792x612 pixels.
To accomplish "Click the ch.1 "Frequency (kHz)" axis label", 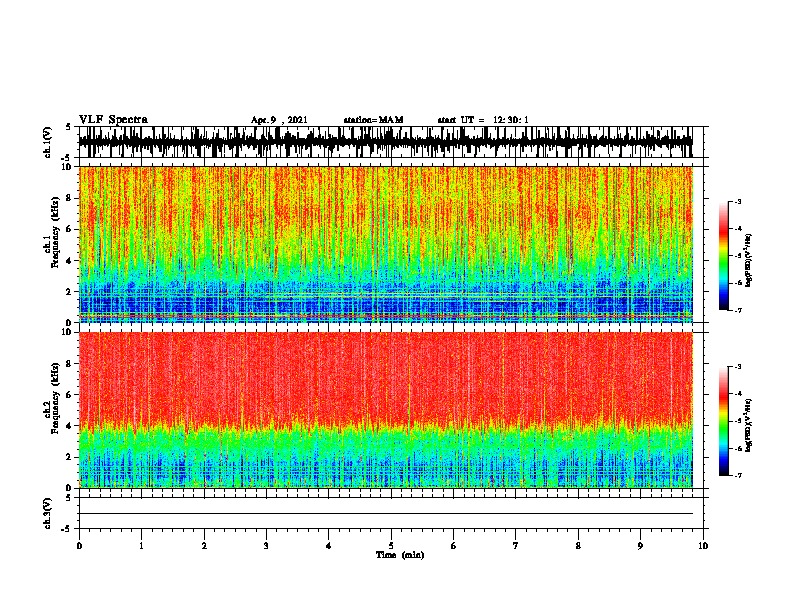I will tap(55, 233).
